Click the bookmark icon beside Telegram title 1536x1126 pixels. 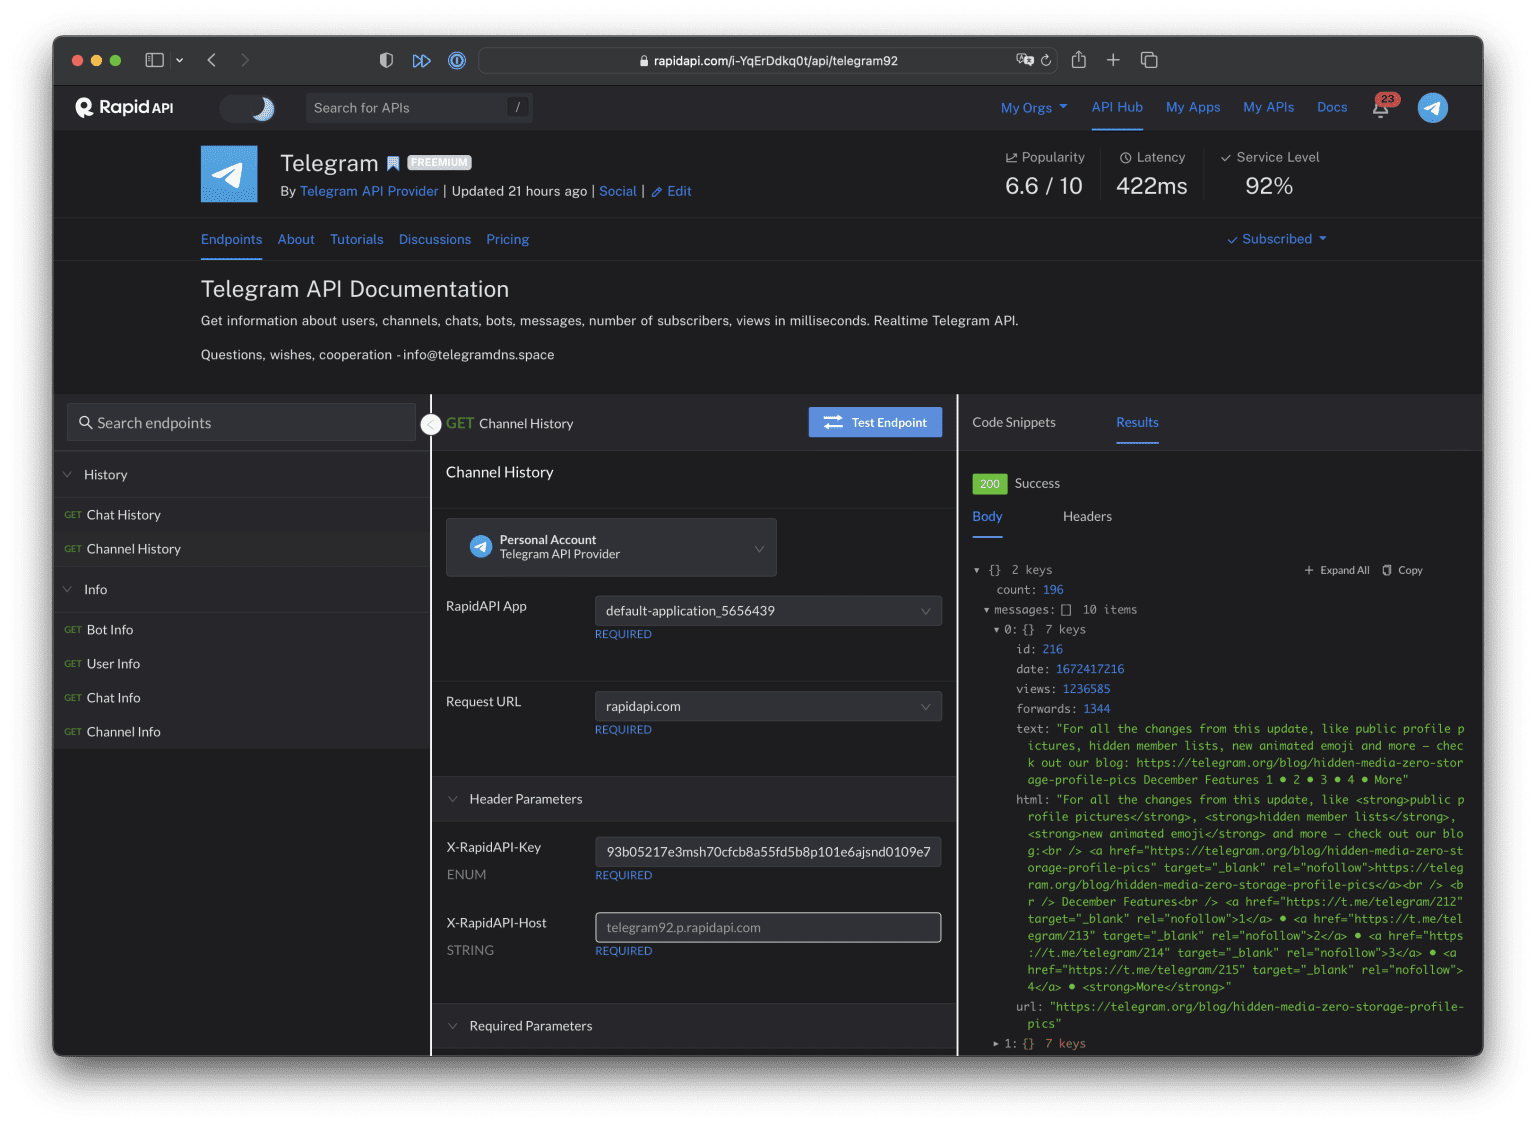393,163
